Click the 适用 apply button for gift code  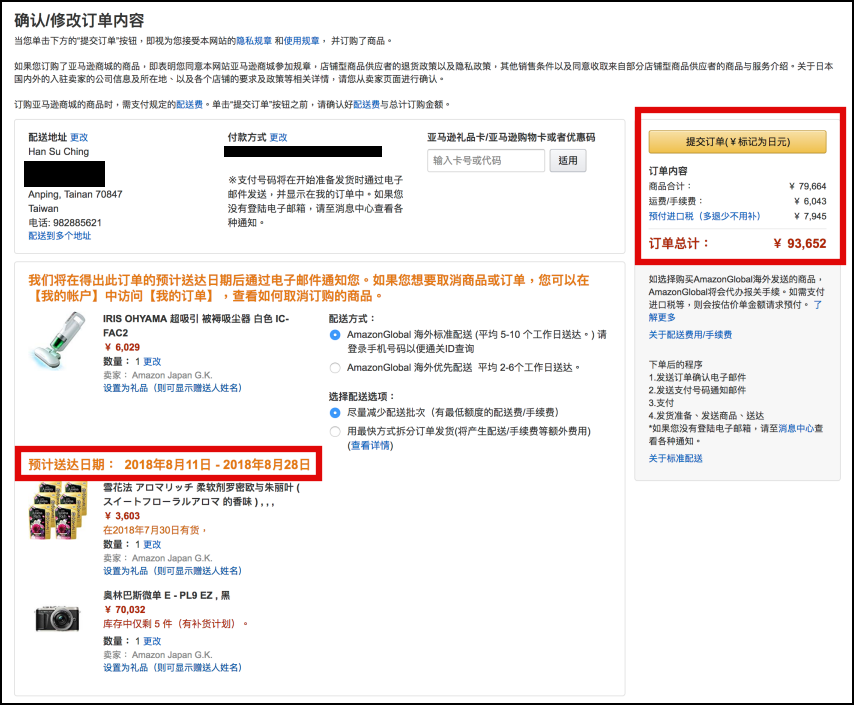pos(568,160)
